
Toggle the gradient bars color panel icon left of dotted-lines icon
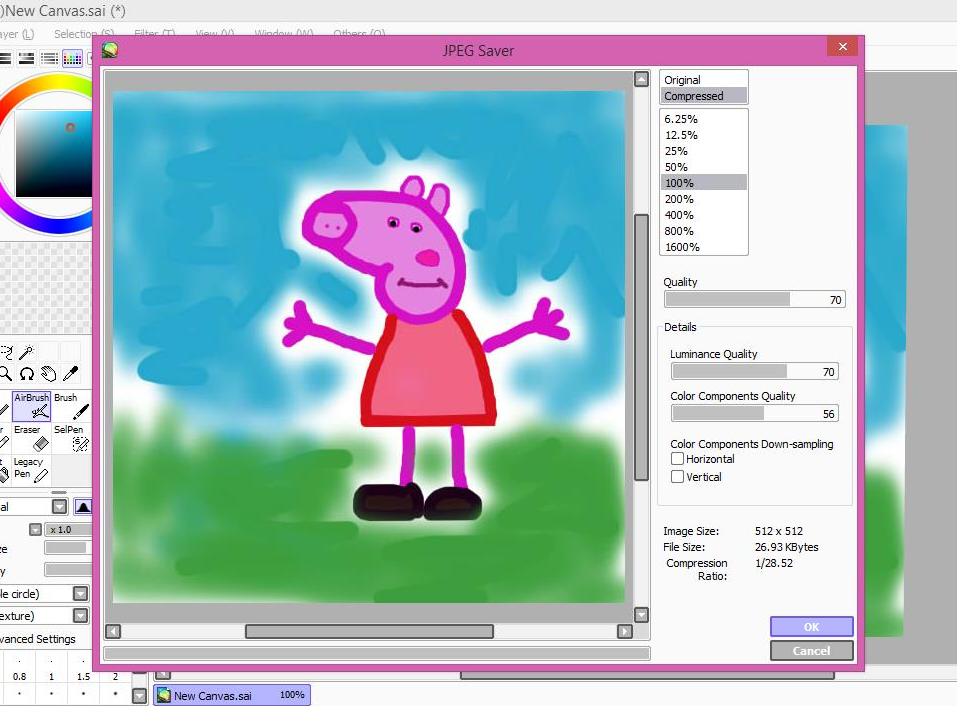pos(26,59)
